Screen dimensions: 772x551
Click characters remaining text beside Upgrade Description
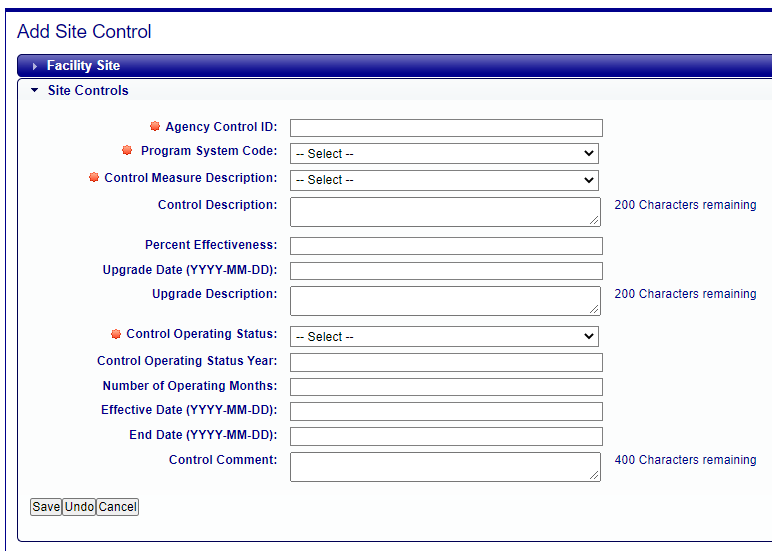685,294
